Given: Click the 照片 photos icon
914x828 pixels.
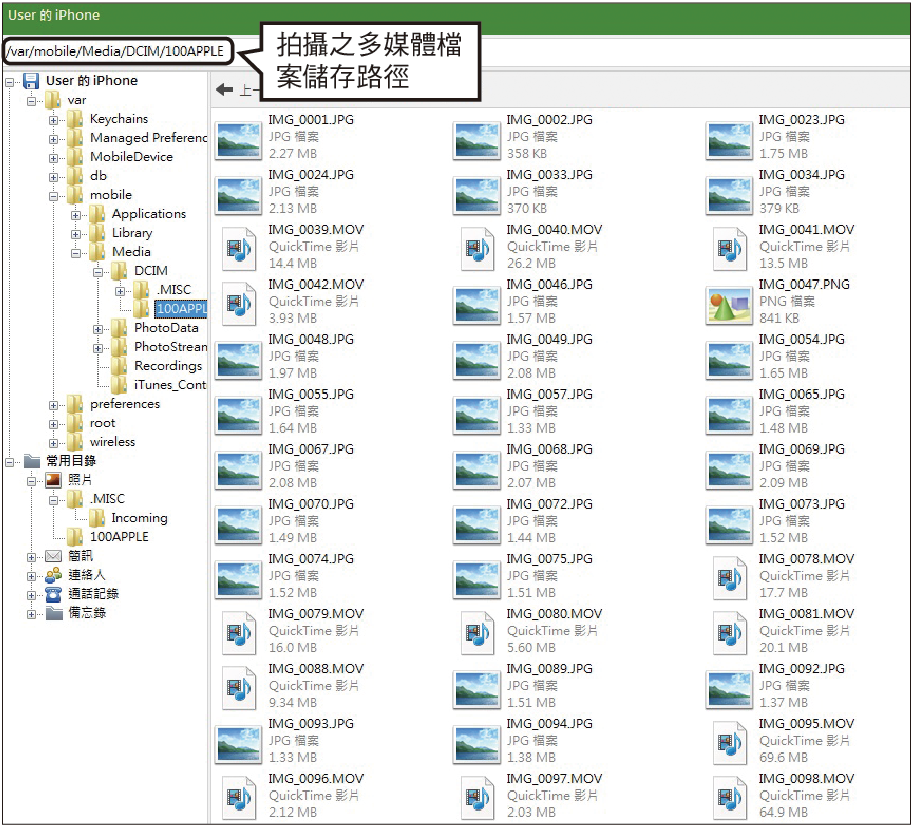Looking at the screenshot, I should [53, 480].
